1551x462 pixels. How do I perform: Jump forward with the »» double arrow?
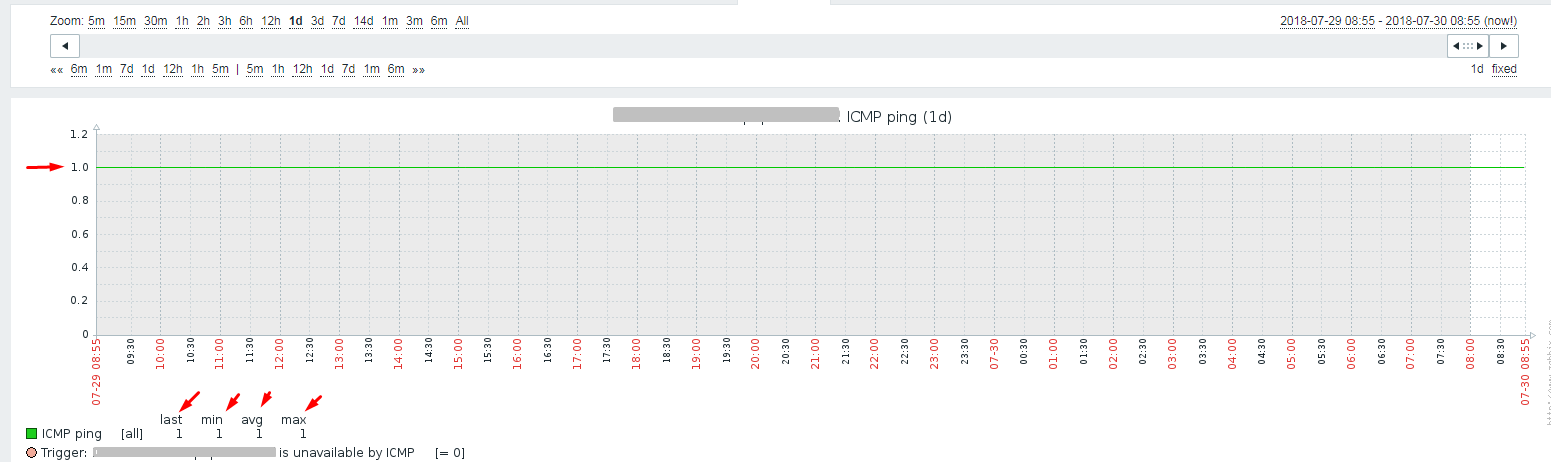point(418,69)
